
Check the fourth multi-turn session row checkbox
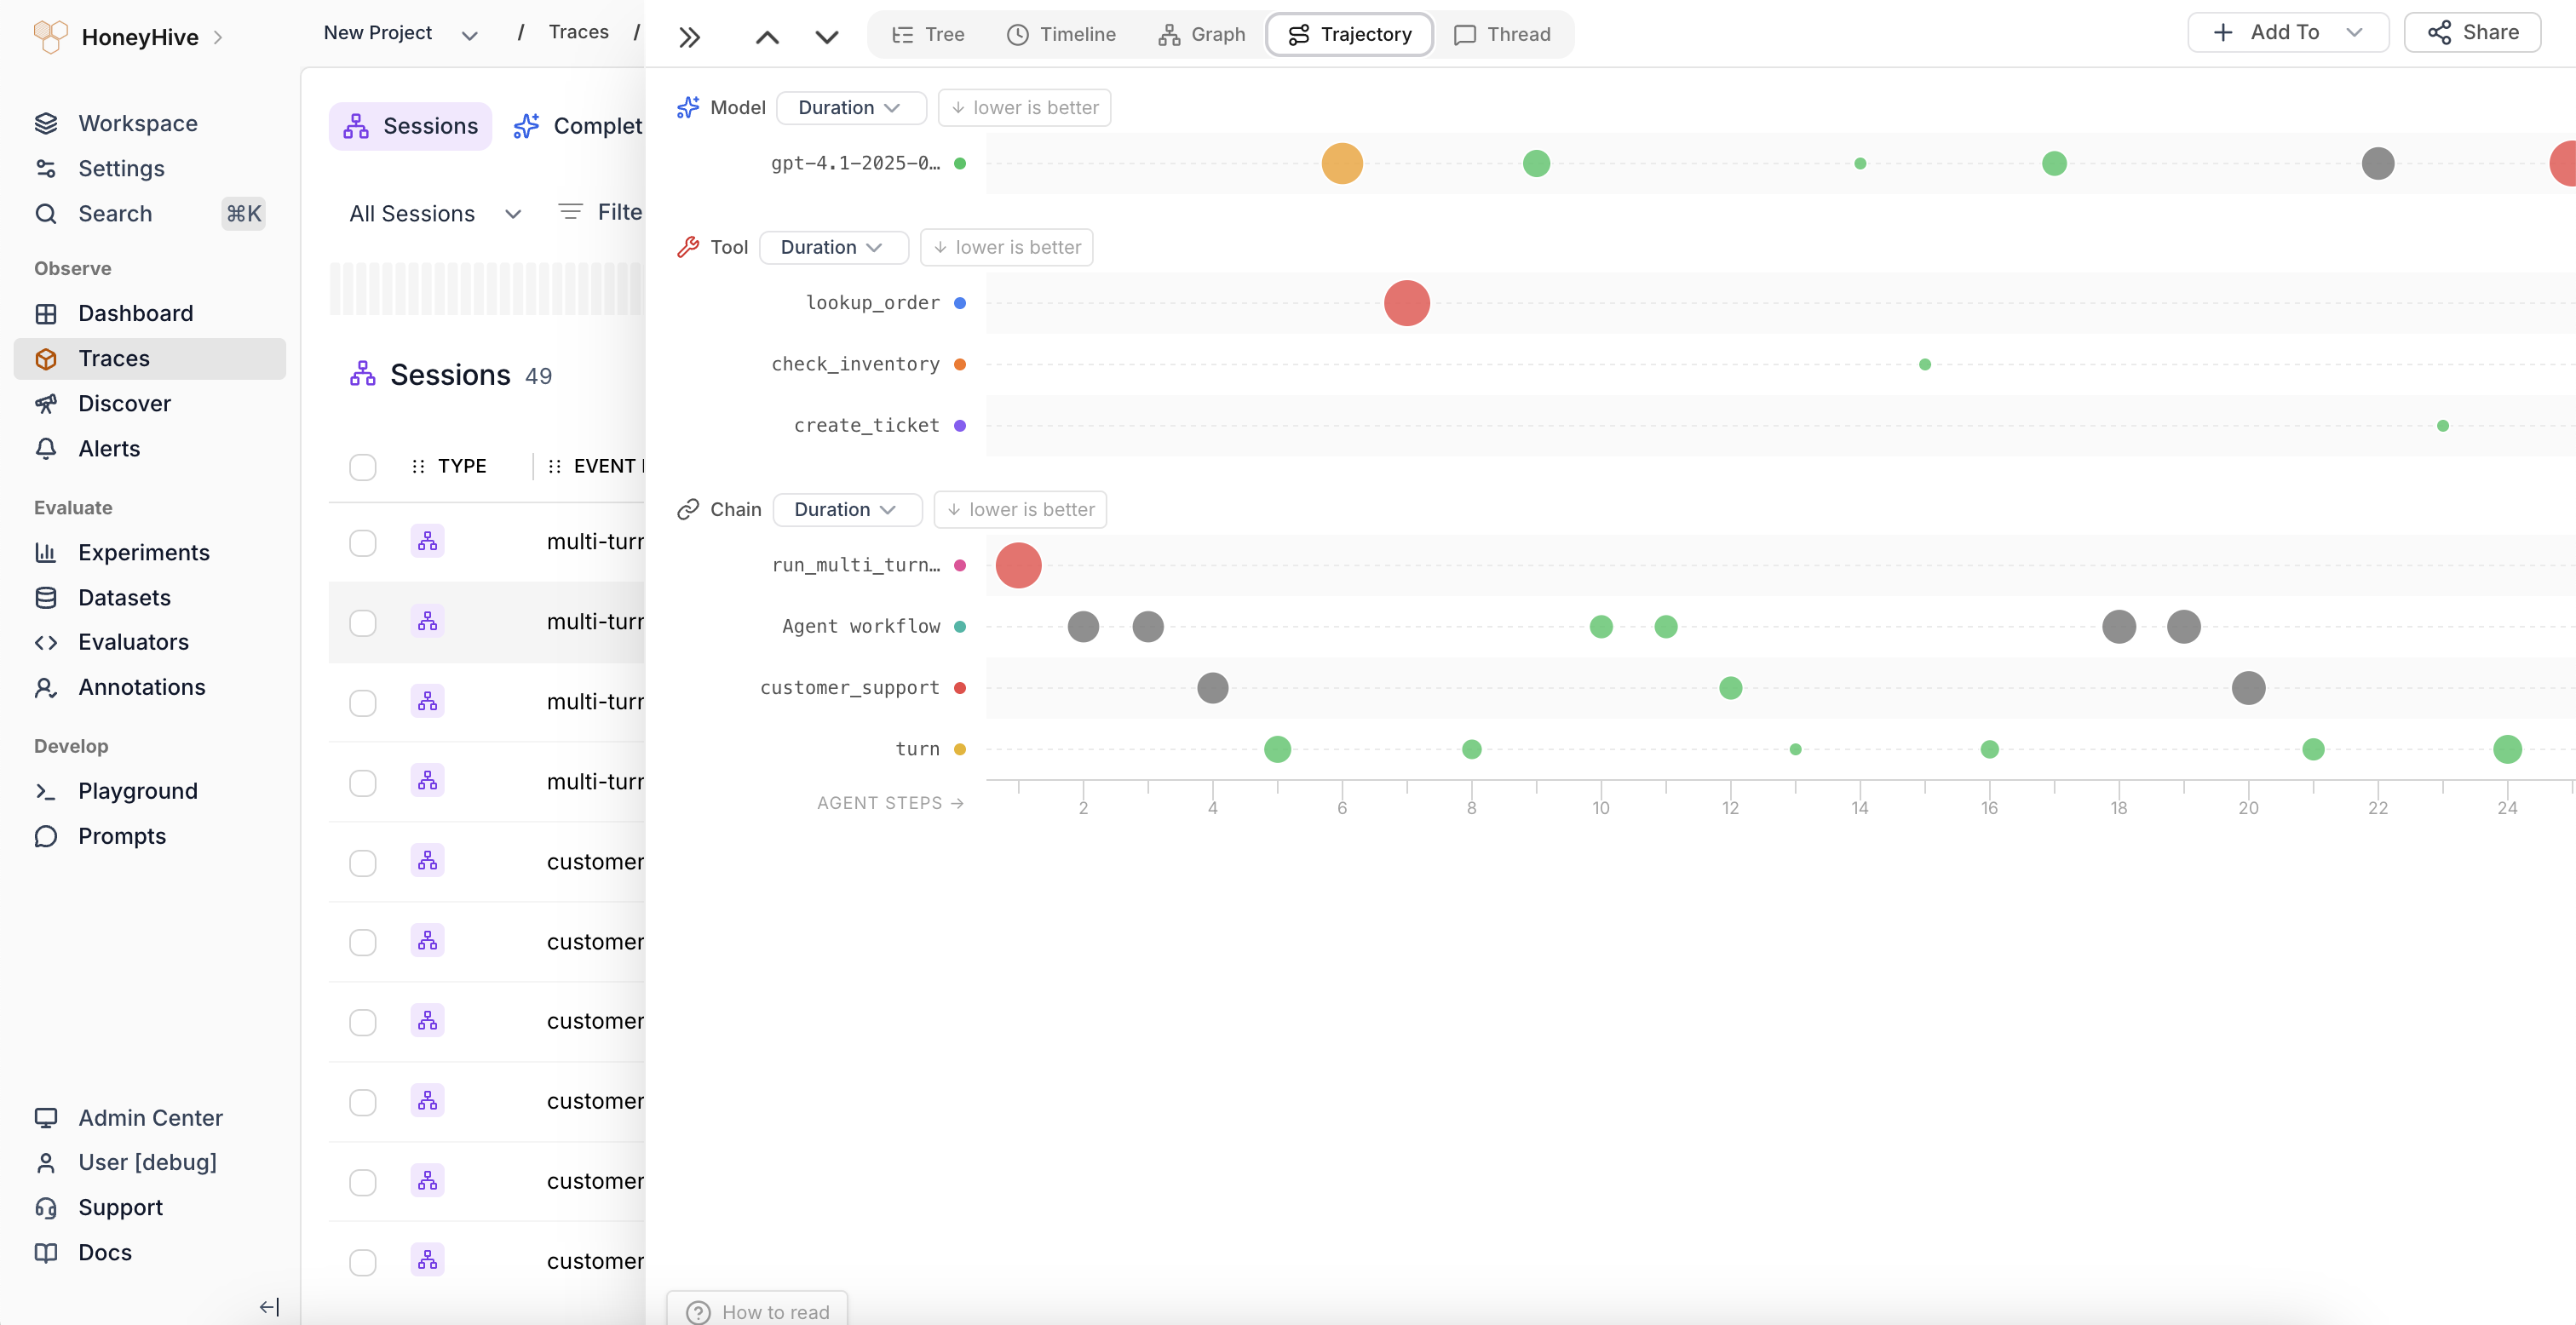tap(363, 783)
